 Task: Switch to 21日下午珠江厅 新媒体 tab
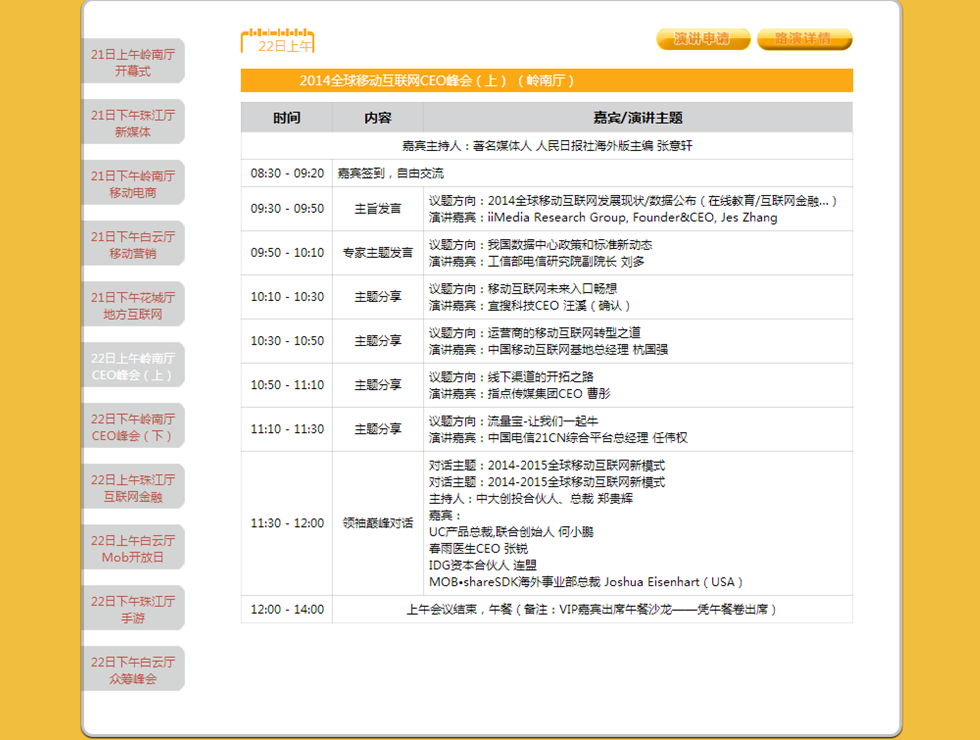tap(133, 122)
